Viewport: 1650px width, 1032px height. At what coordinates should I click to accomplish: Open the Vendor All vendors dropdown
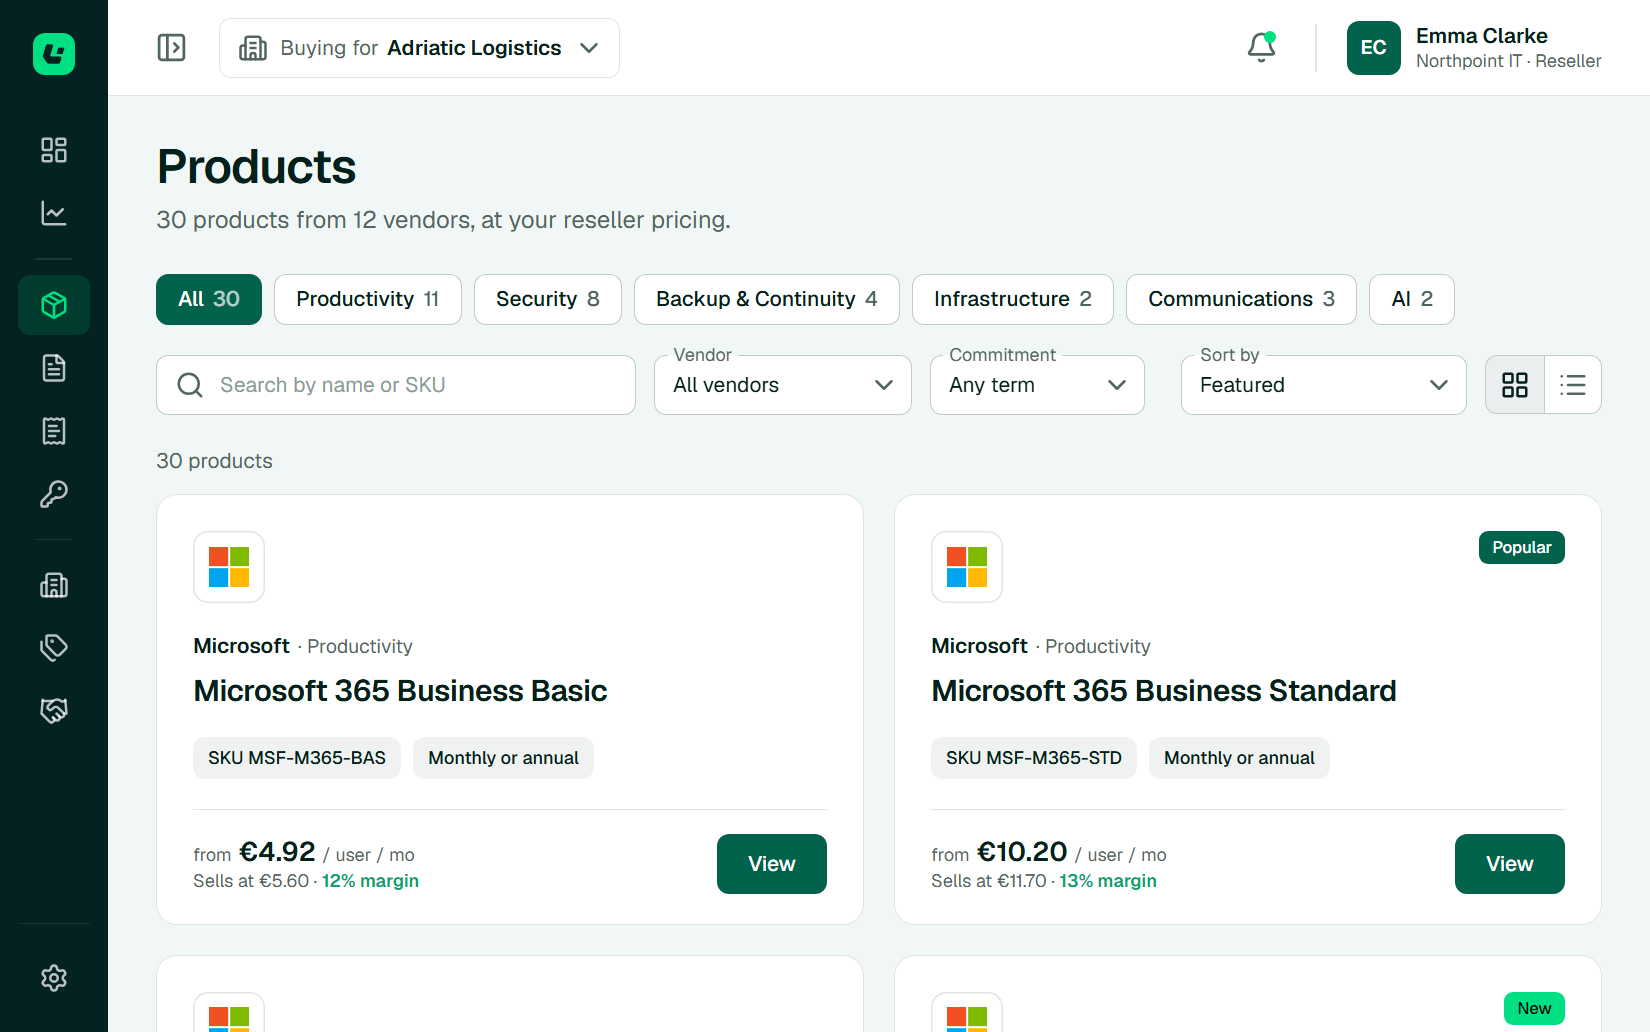tap(783, 385)
